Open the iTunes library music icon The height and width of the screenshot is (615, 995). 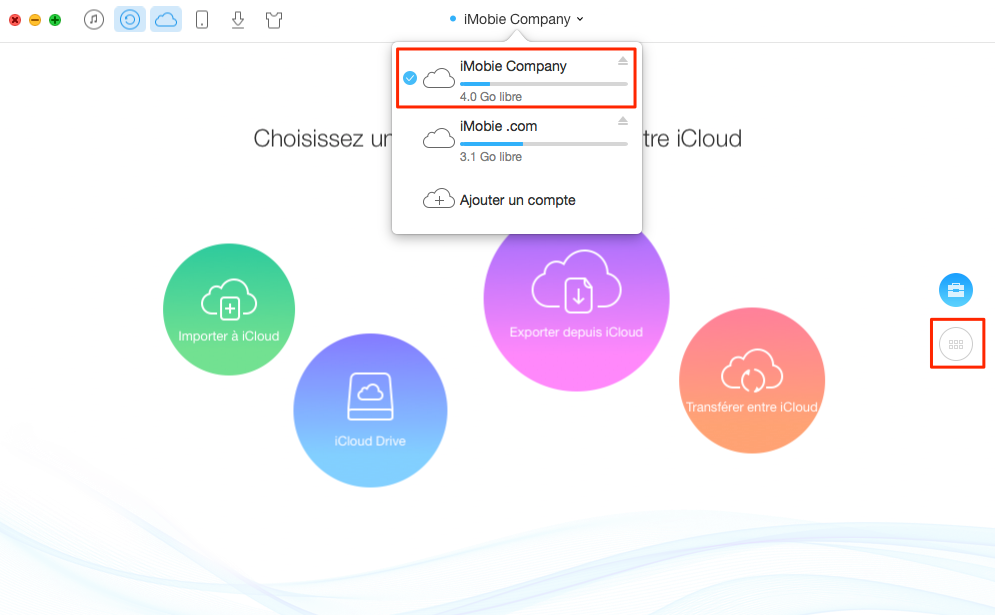(94, 20)
